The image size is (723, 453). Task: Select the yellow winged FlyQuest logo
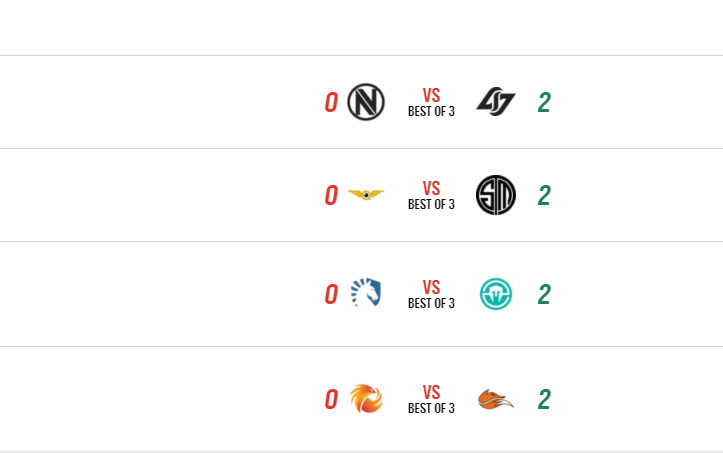[366, 195]
